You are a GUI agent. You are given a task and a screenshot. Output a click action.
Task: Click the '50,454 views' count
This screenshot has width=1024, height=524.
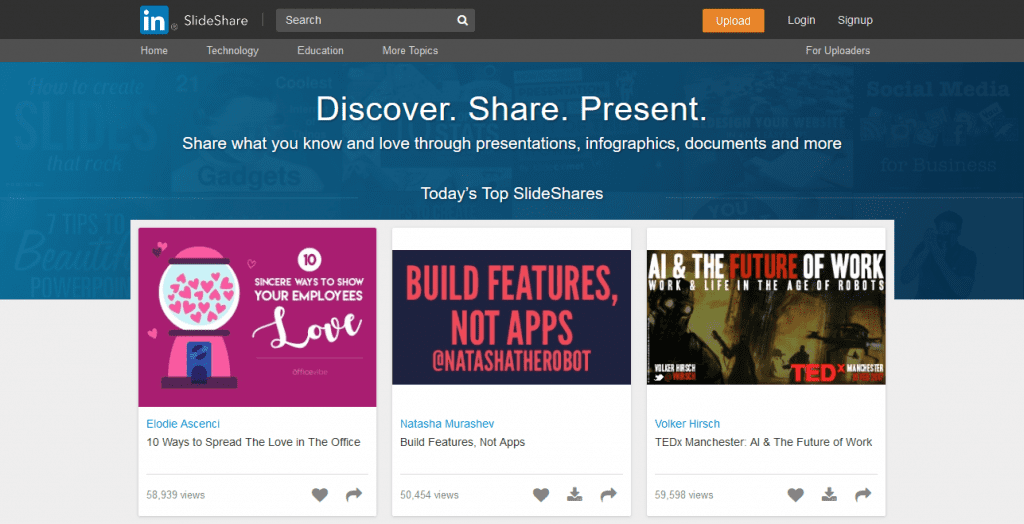coord(429,495)
